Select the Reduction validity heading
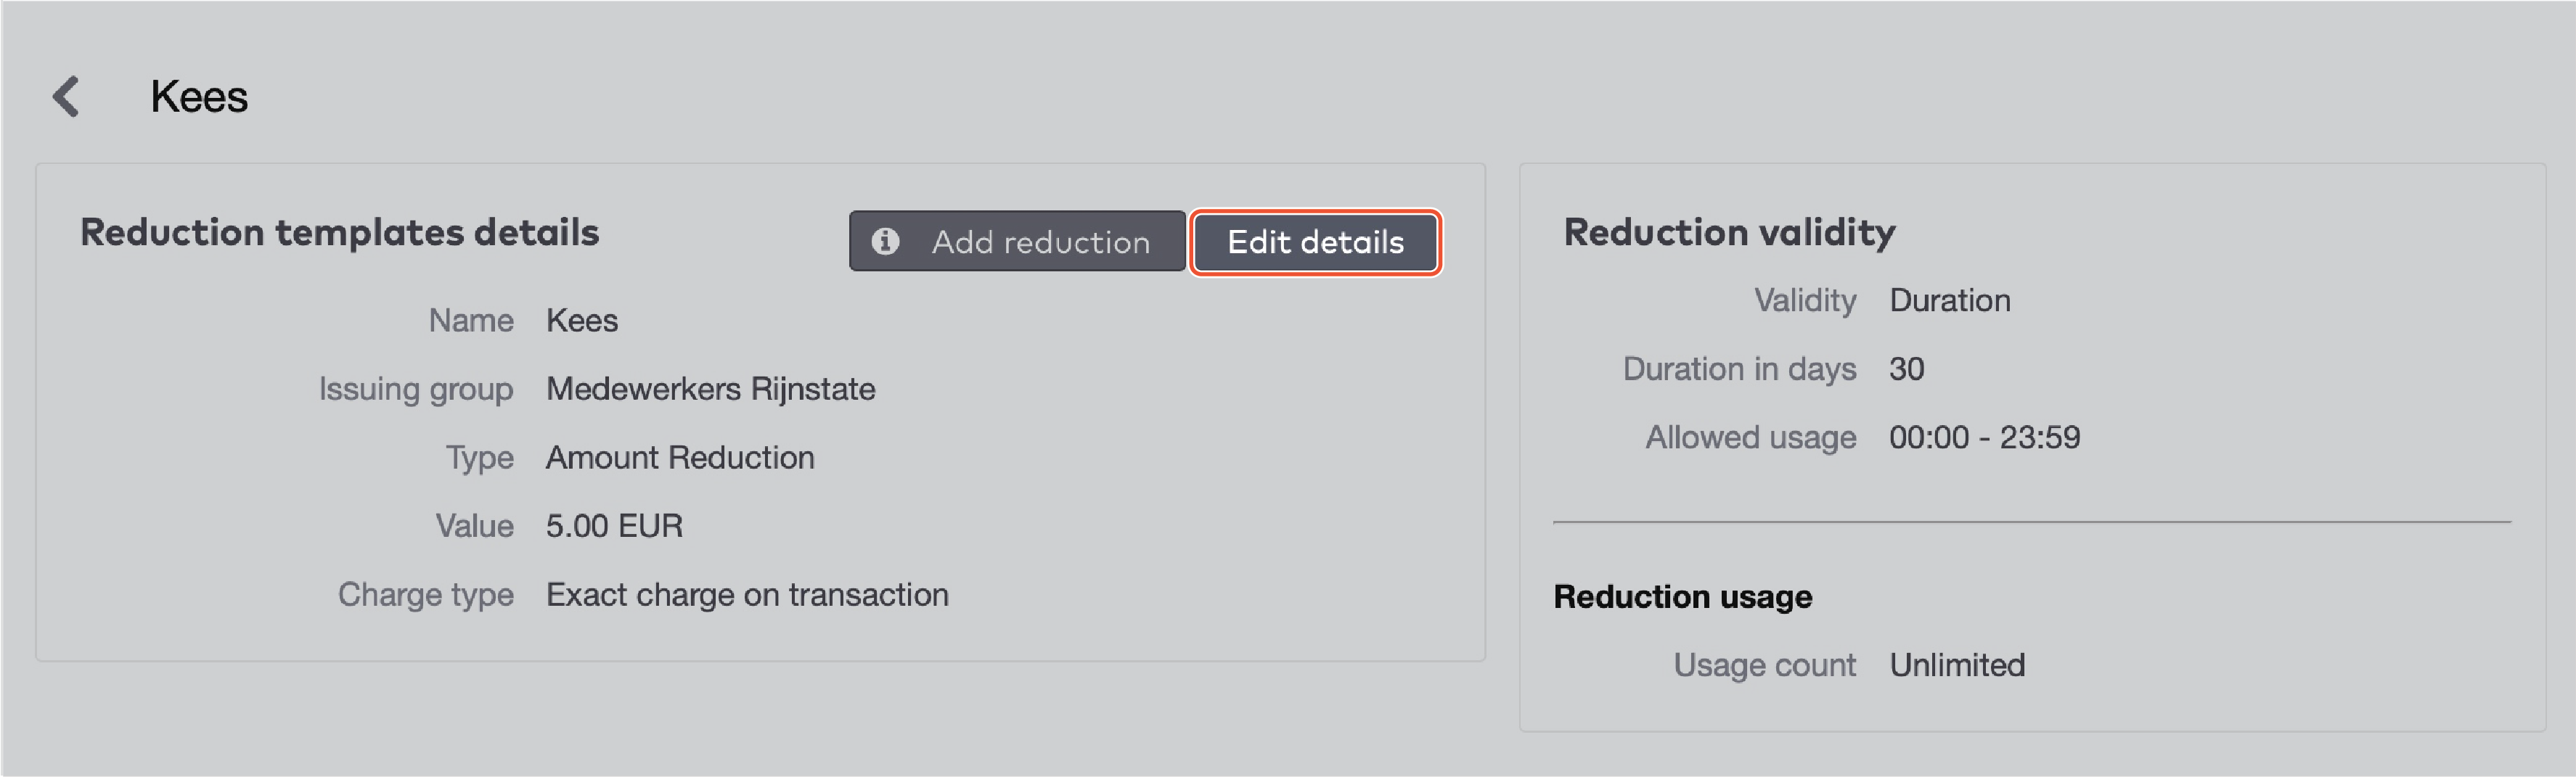Screen dimensions: 2576x777 click(x=1729, y=232)
